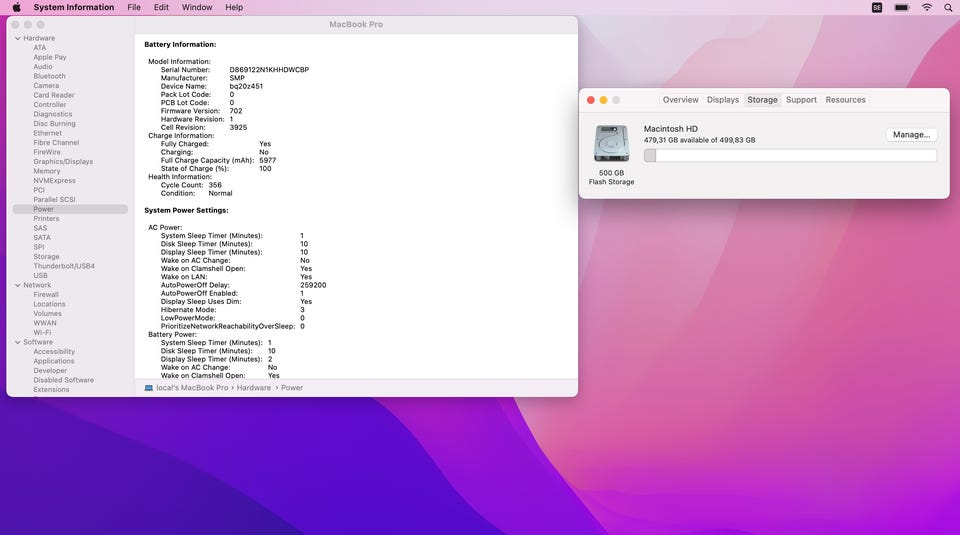960x535 pixels.
Task: Close the About This Mac window
Action: pos(591,100)
